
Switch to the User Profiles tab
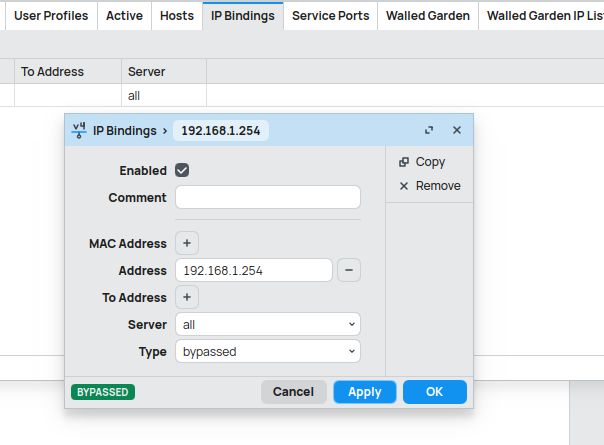[x=51, y=16]
